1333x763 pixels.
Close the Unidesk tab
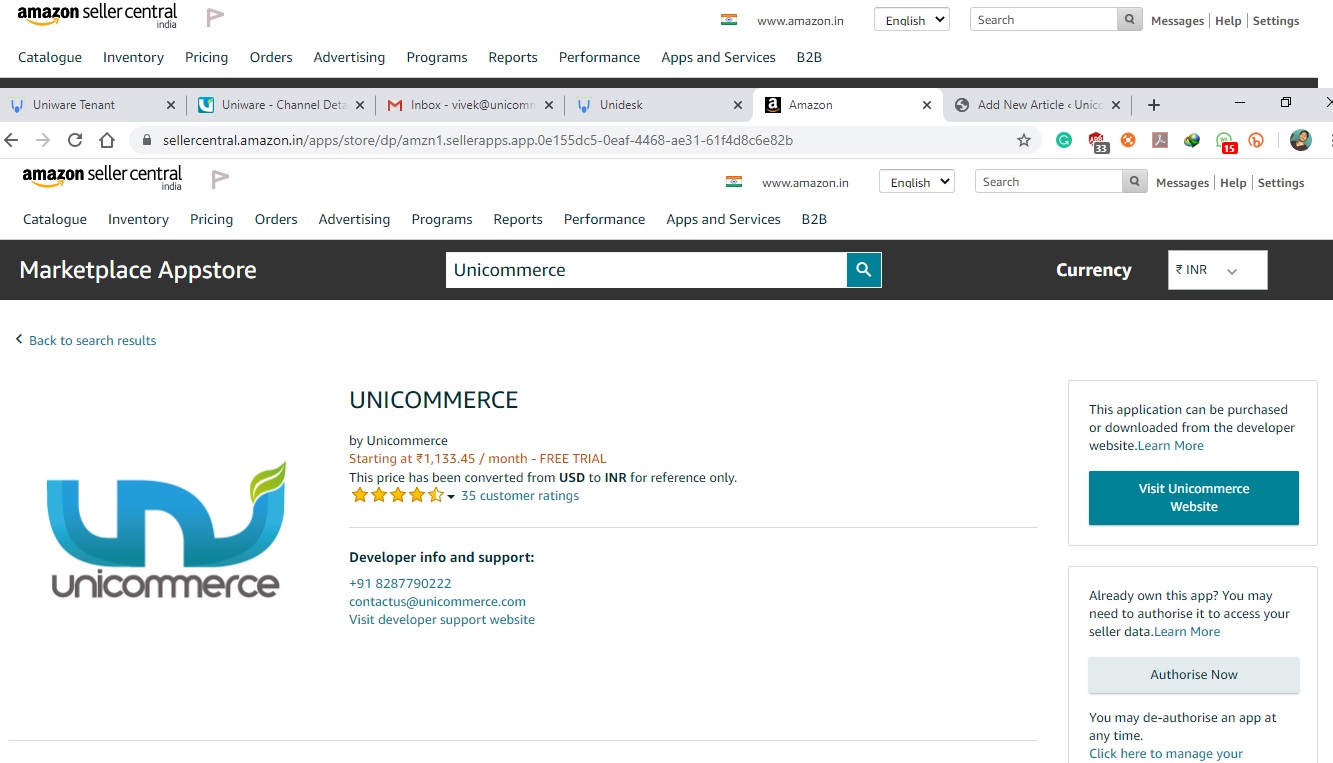[738, 105]
